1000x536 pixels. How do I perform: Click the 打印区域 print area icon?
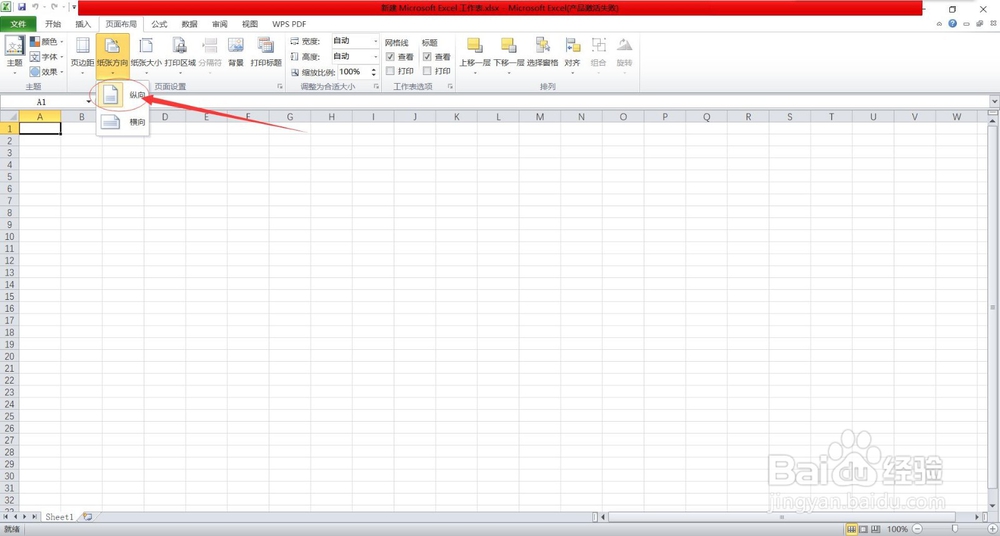[180, 45]
